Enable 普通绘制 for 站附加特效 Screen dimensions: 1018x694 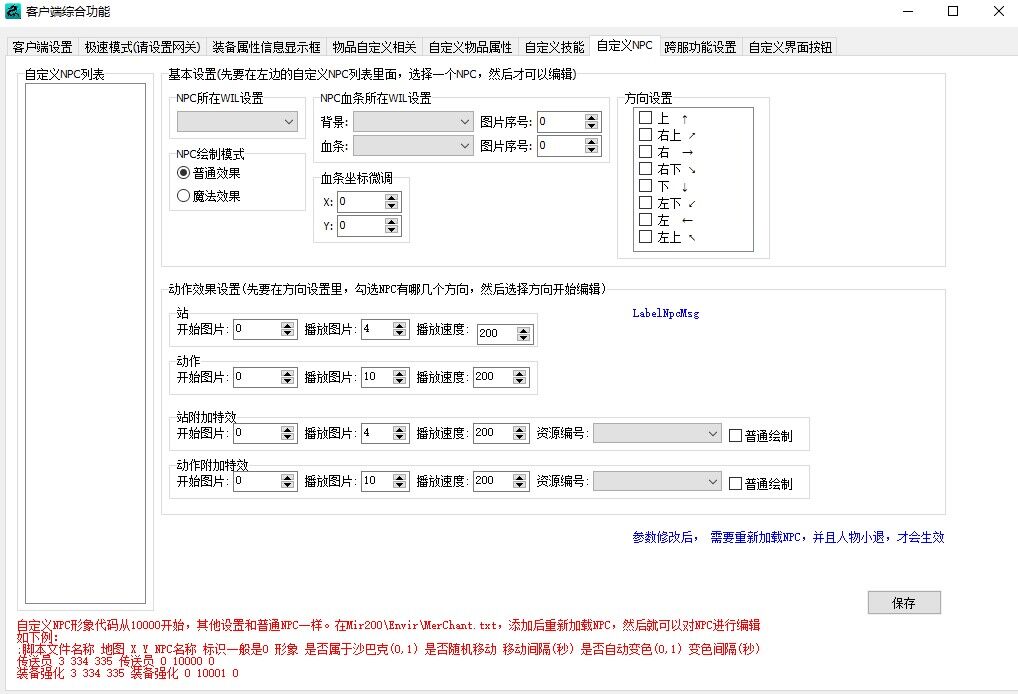[760, 436]
